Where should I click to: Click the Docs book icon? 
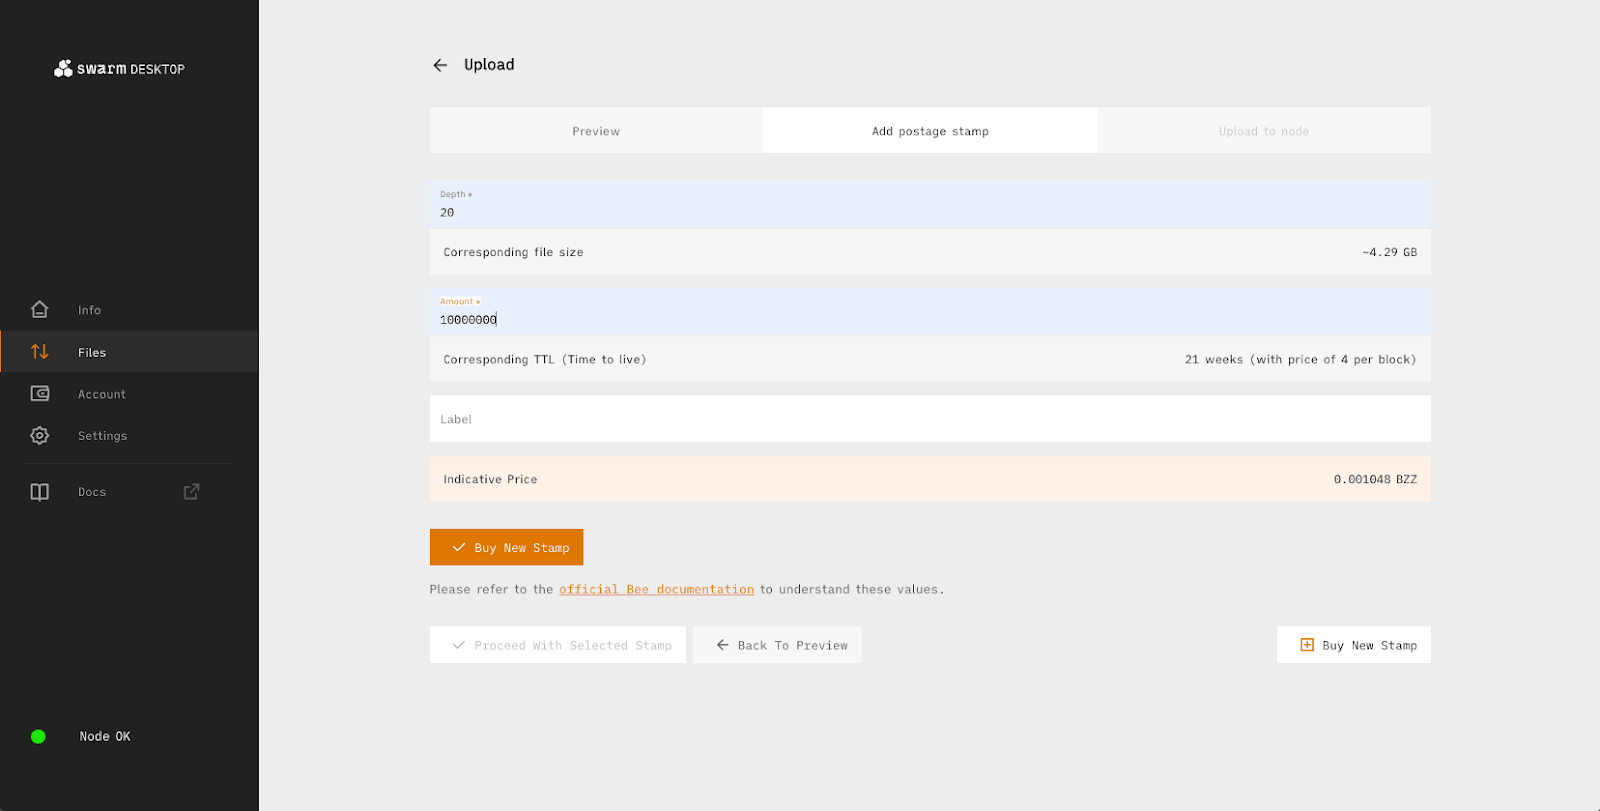point(39,492)
